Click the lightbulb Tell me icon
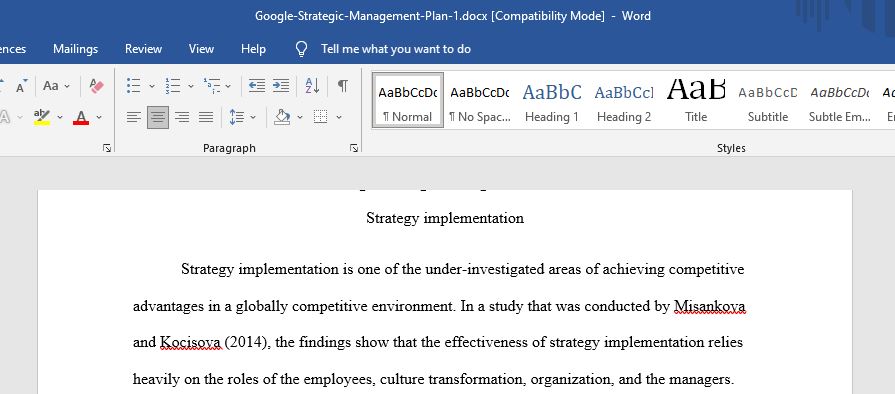Viewport: 895px width, 394px height. click(x=301, y=49)
